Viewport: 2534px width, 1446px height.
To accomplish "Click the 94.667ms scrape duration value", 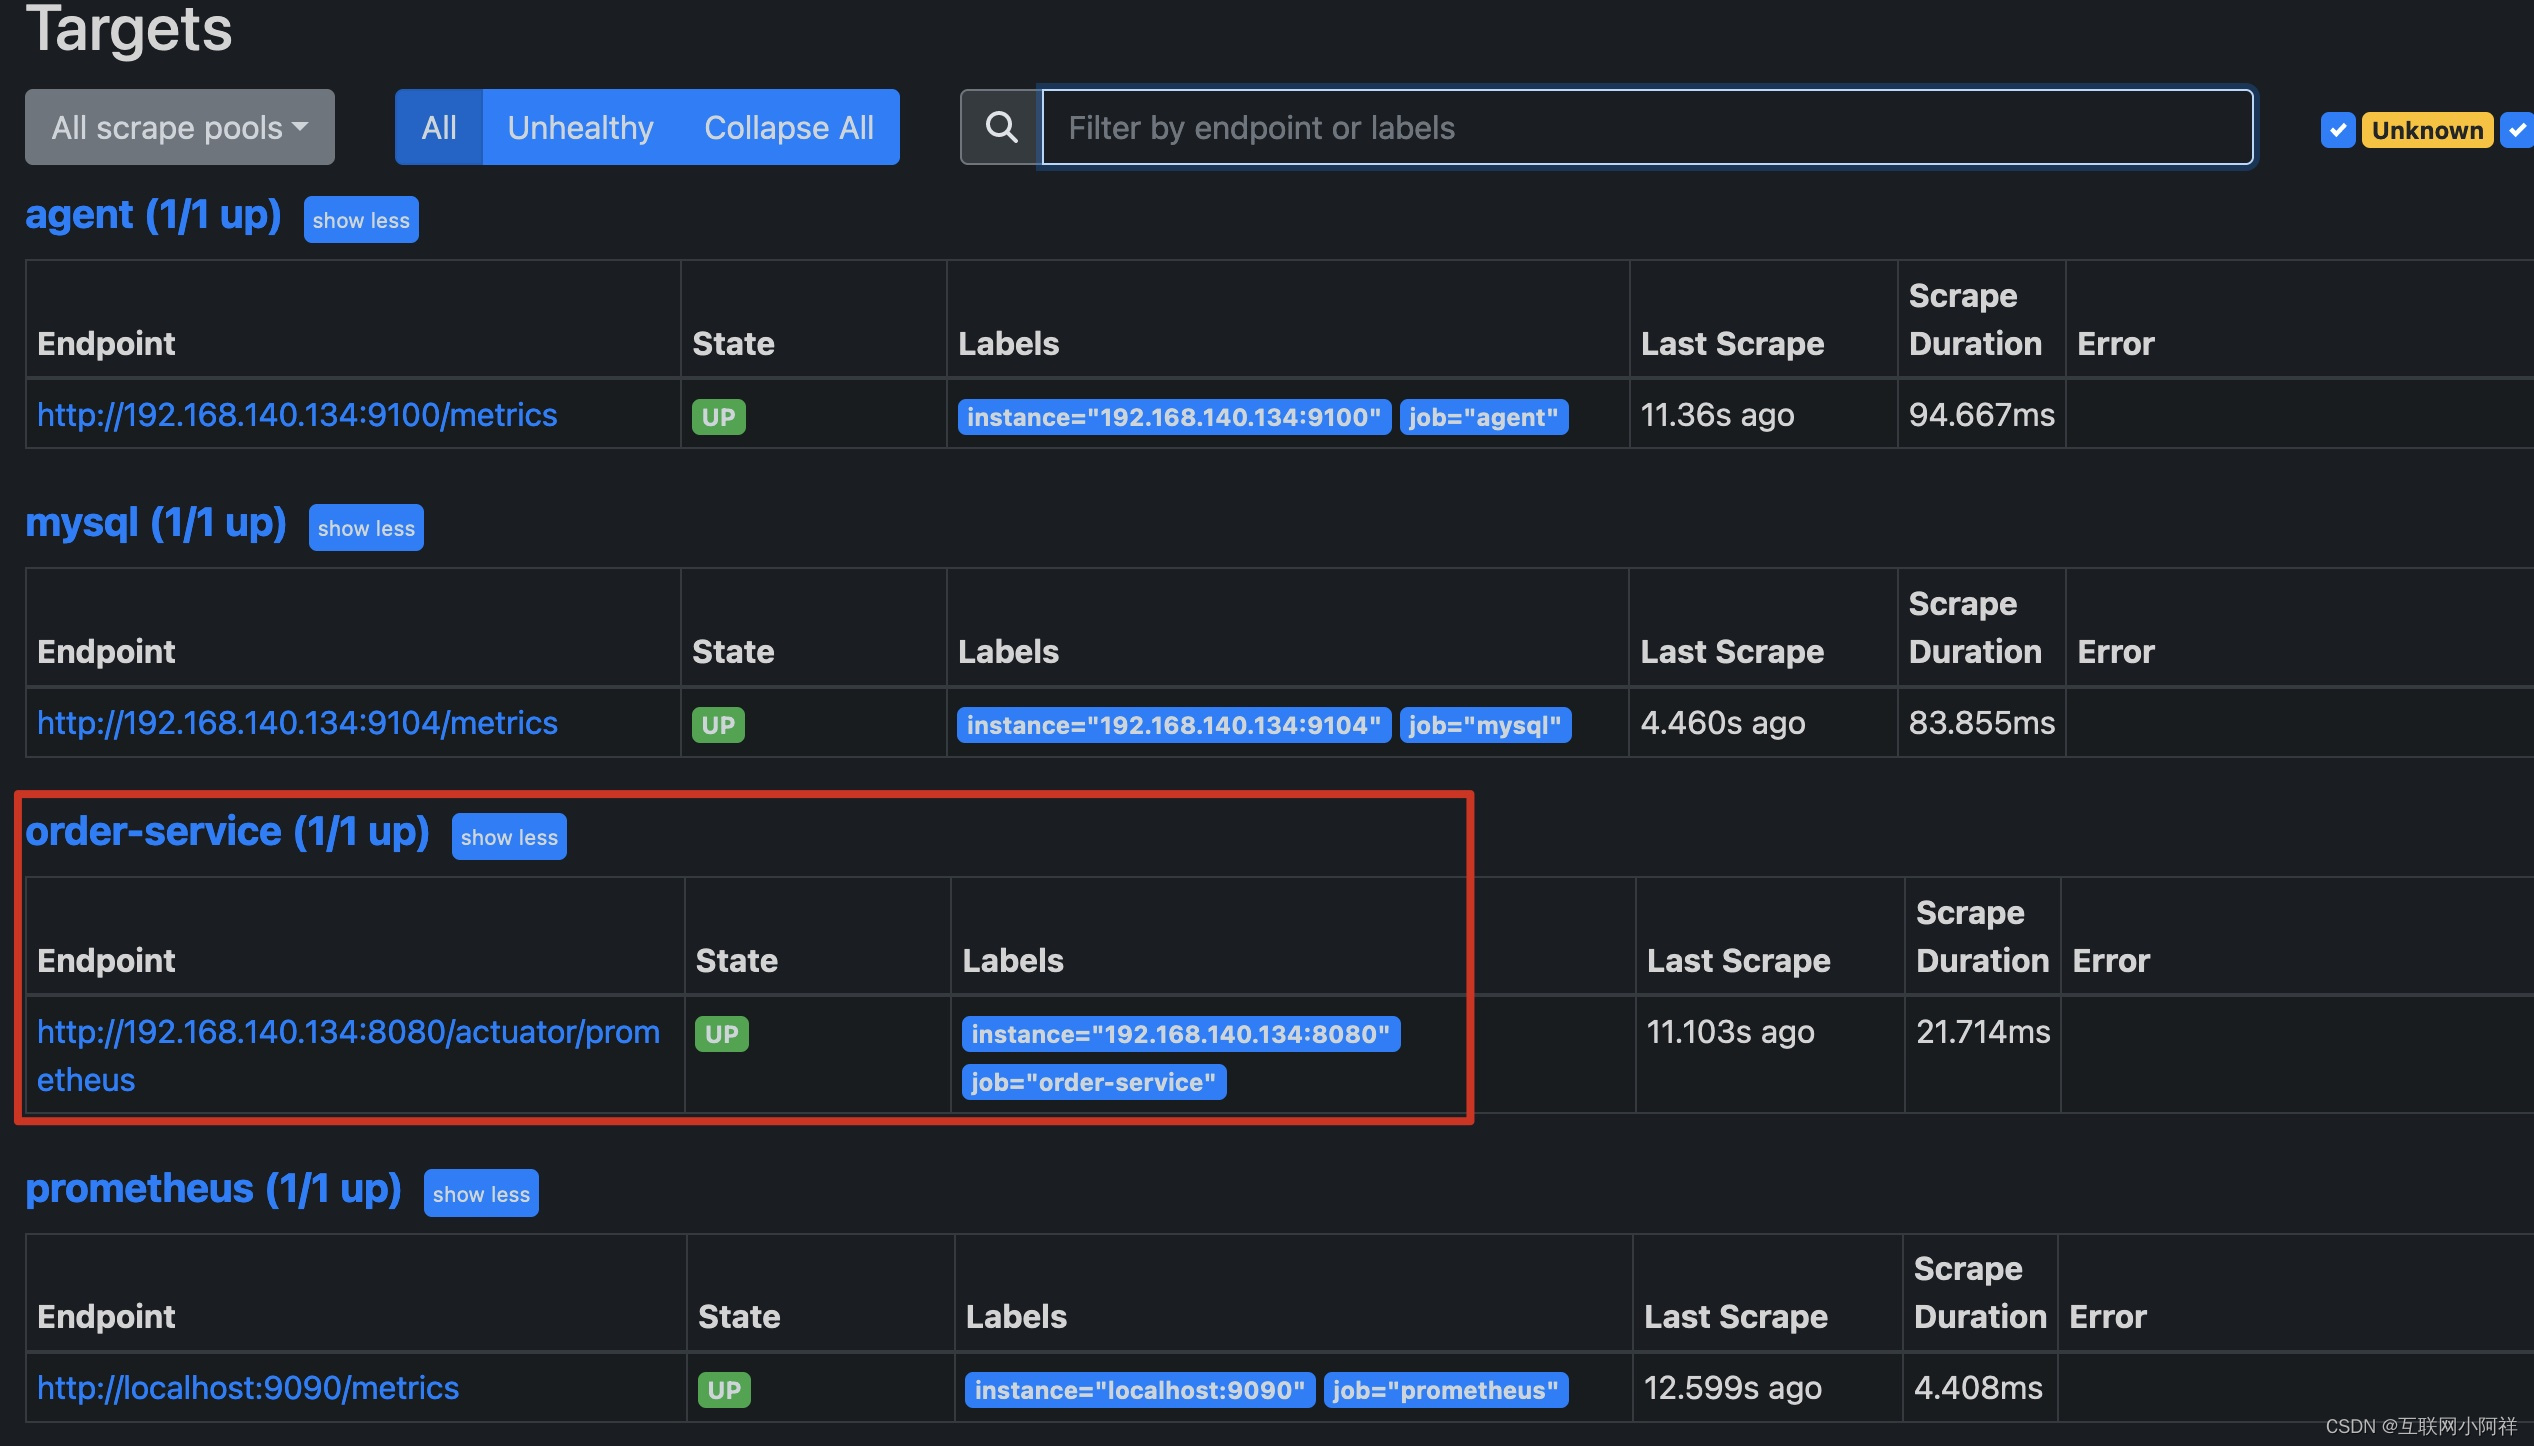I will coord(1981,415).
